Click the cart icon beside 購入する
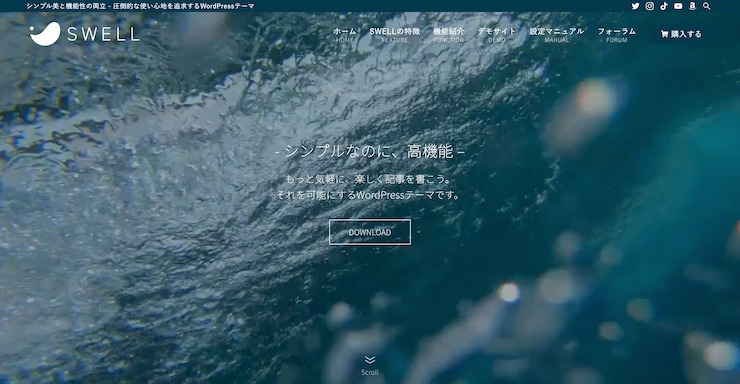 [x=664, y=34]
